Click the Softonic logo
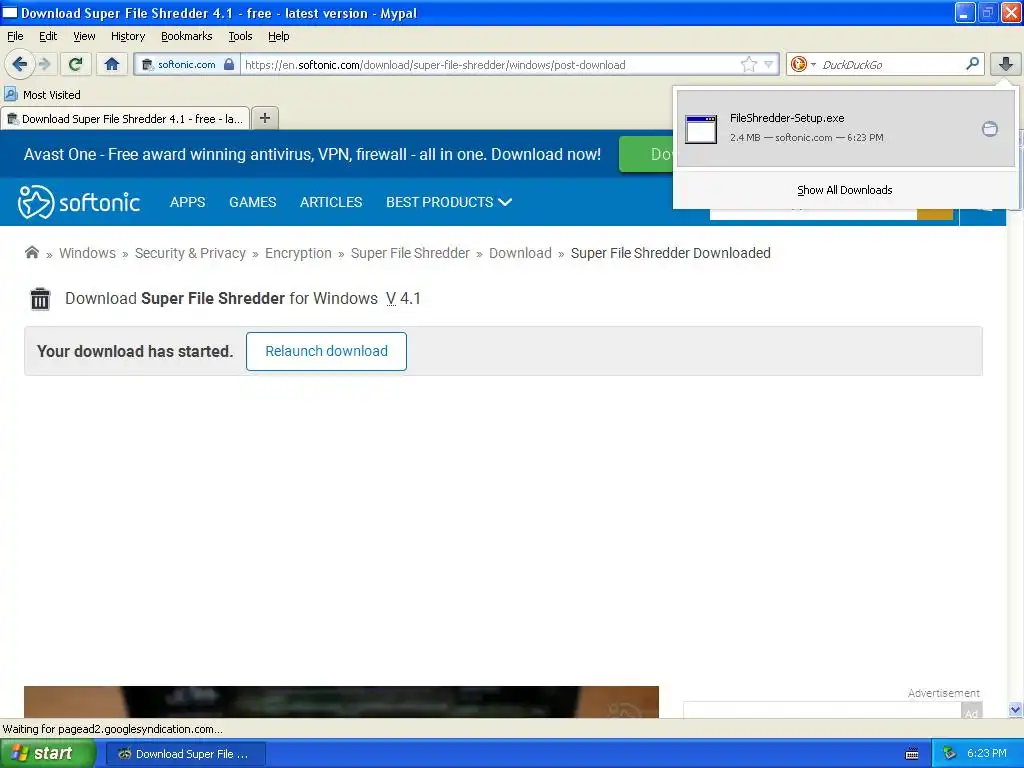Image resolution: width=1024 pixels, height=768 pixels. coord(78,202)
